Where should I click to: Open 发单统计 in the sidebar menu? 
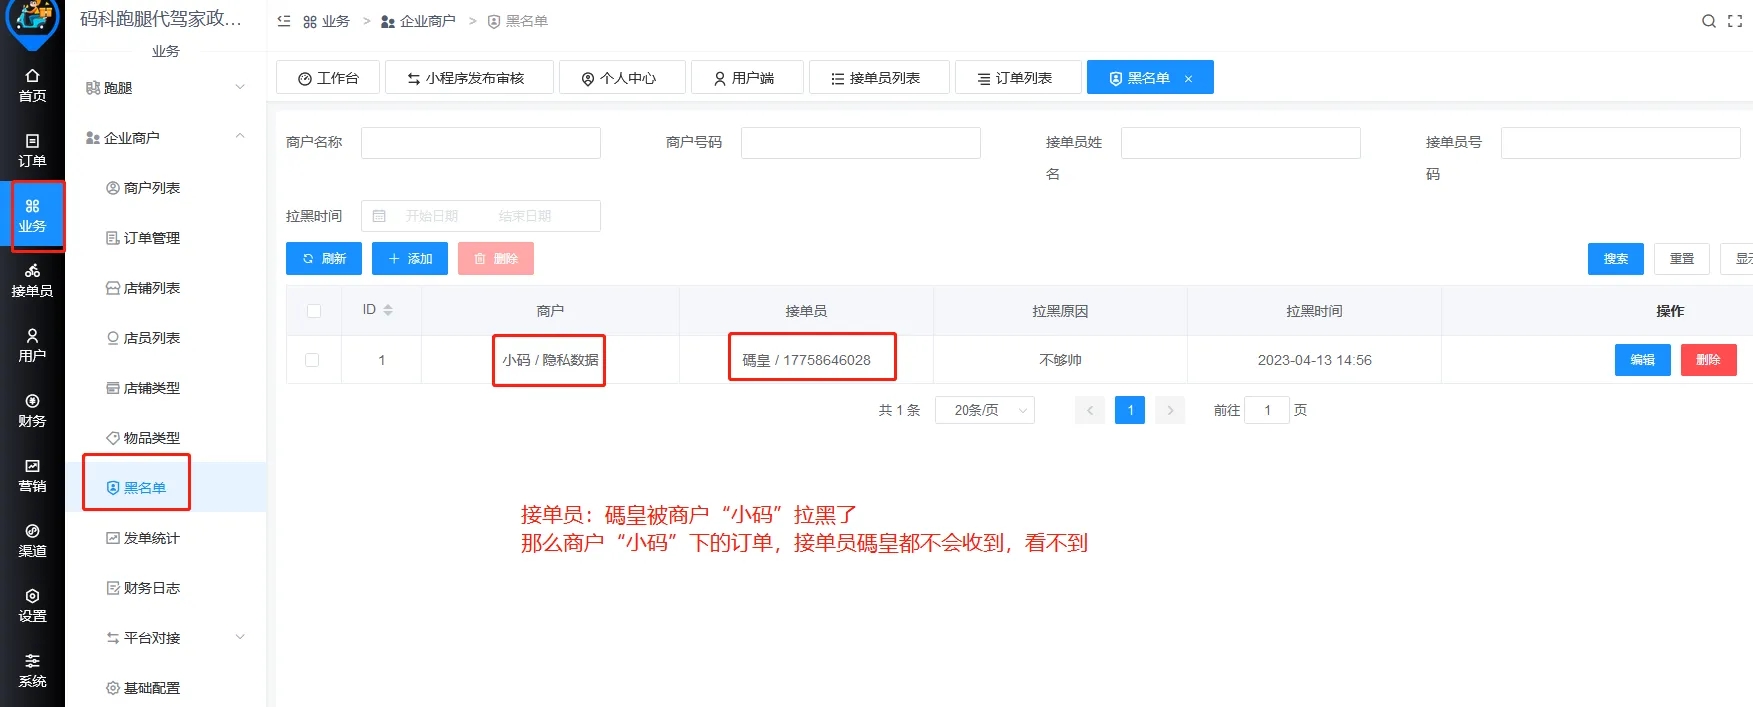click(x=151, y=538)
